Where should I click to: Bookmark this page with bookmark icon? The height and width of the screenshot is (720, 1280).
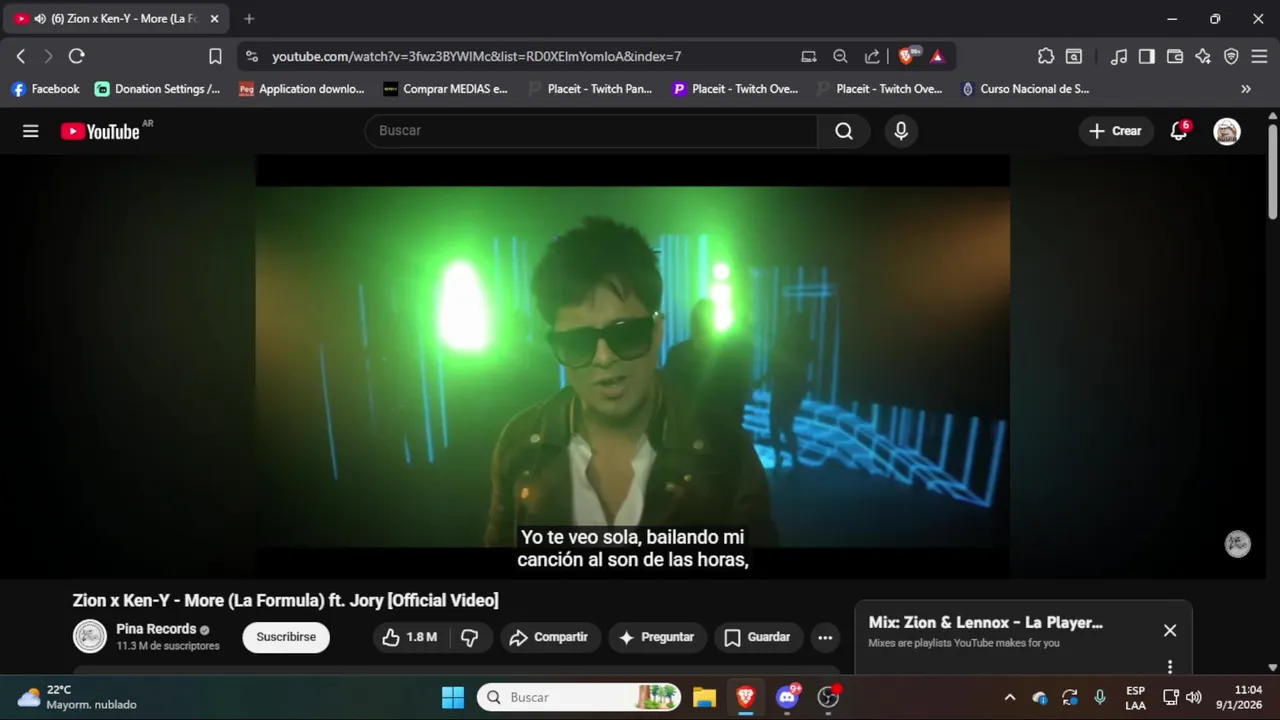[x=215, y=56]
